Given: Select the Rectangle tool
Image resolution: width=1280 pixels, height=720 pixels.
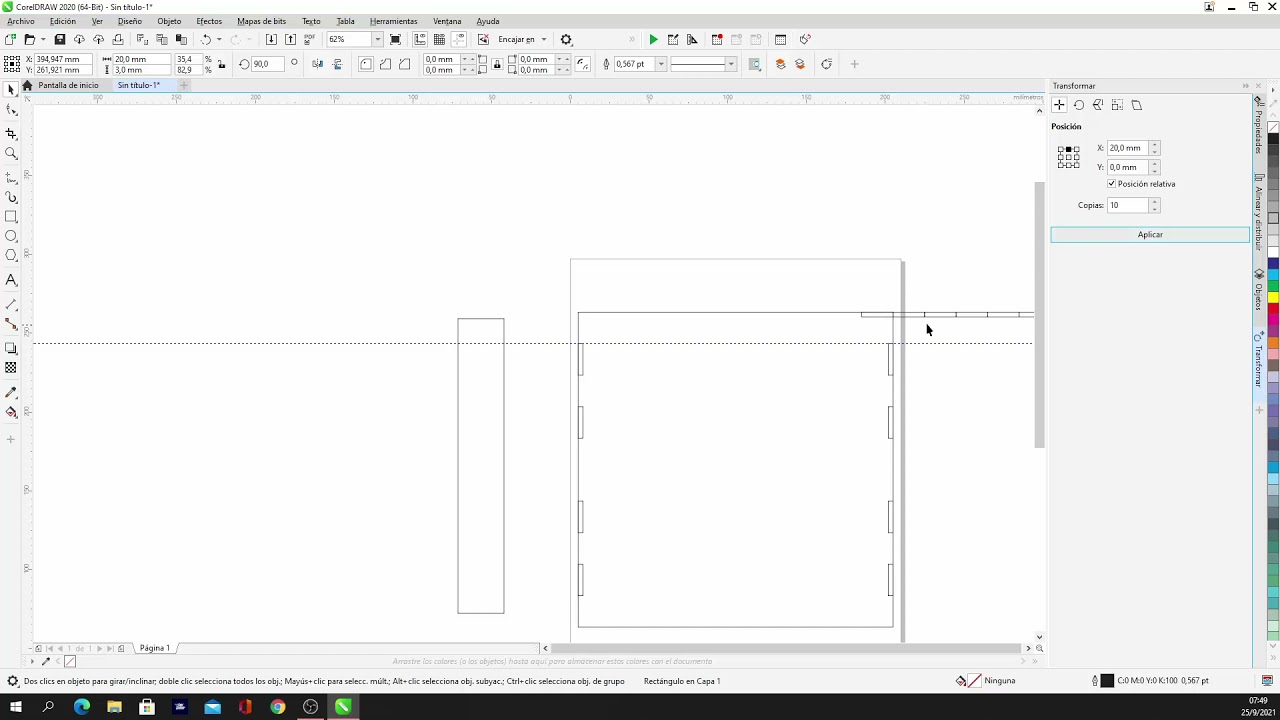Looking at the screenshot, I should coord(11,216).
